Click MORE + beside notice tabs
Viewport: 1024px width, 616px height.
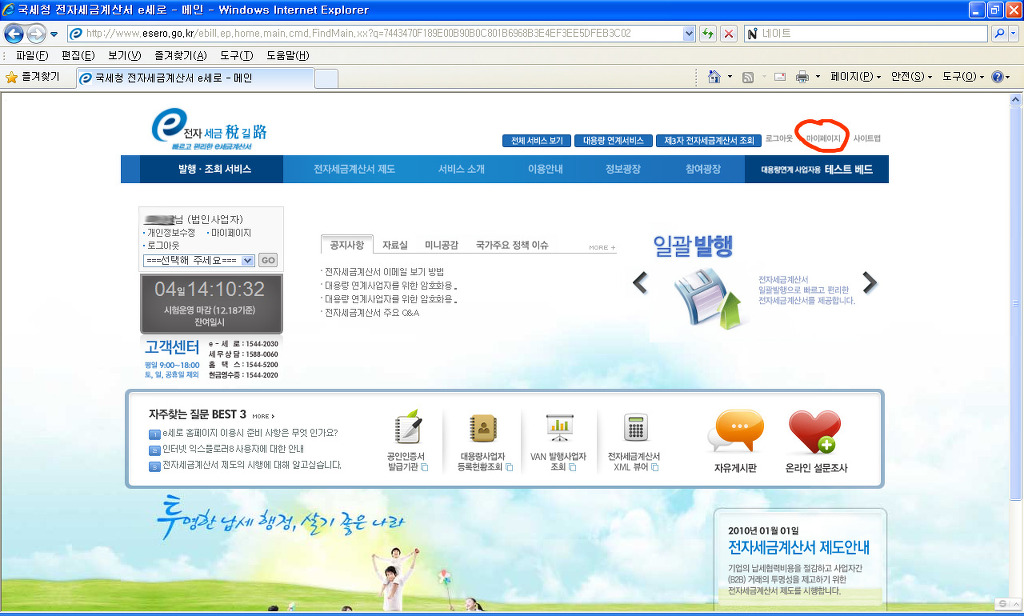point(601,248)
